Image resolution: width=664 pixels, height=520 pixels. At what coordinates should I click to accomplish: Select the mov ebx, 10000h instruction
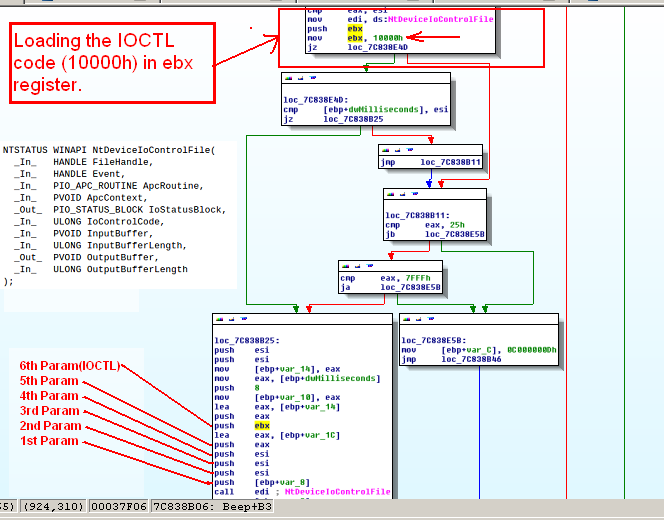(355, 38)
